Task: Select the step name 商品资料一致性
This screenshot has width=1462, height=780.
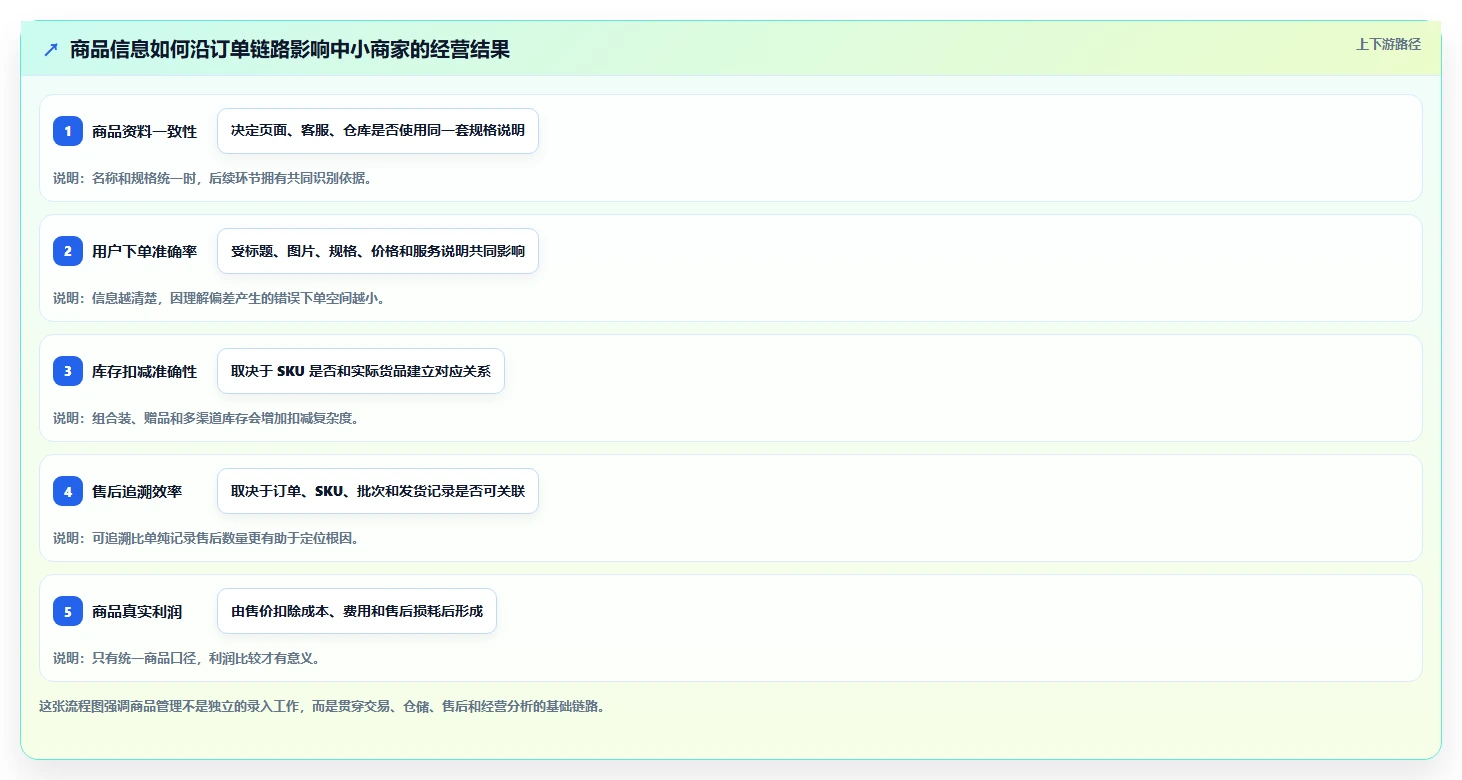Action: 144,131
